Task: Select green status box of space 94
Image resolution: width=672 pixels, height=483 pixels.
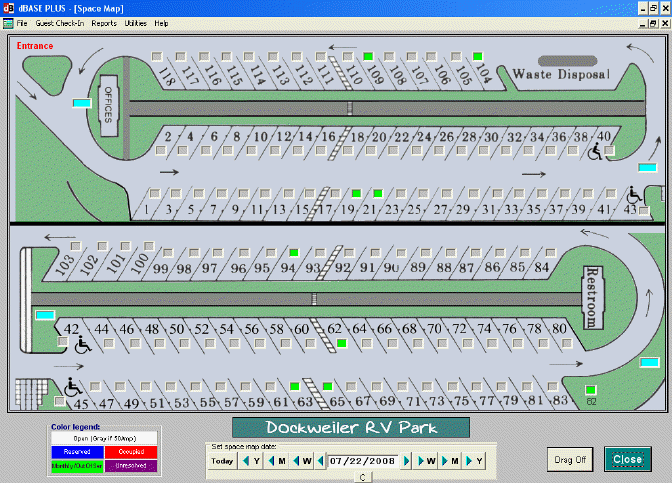Action: coord(294,252)
